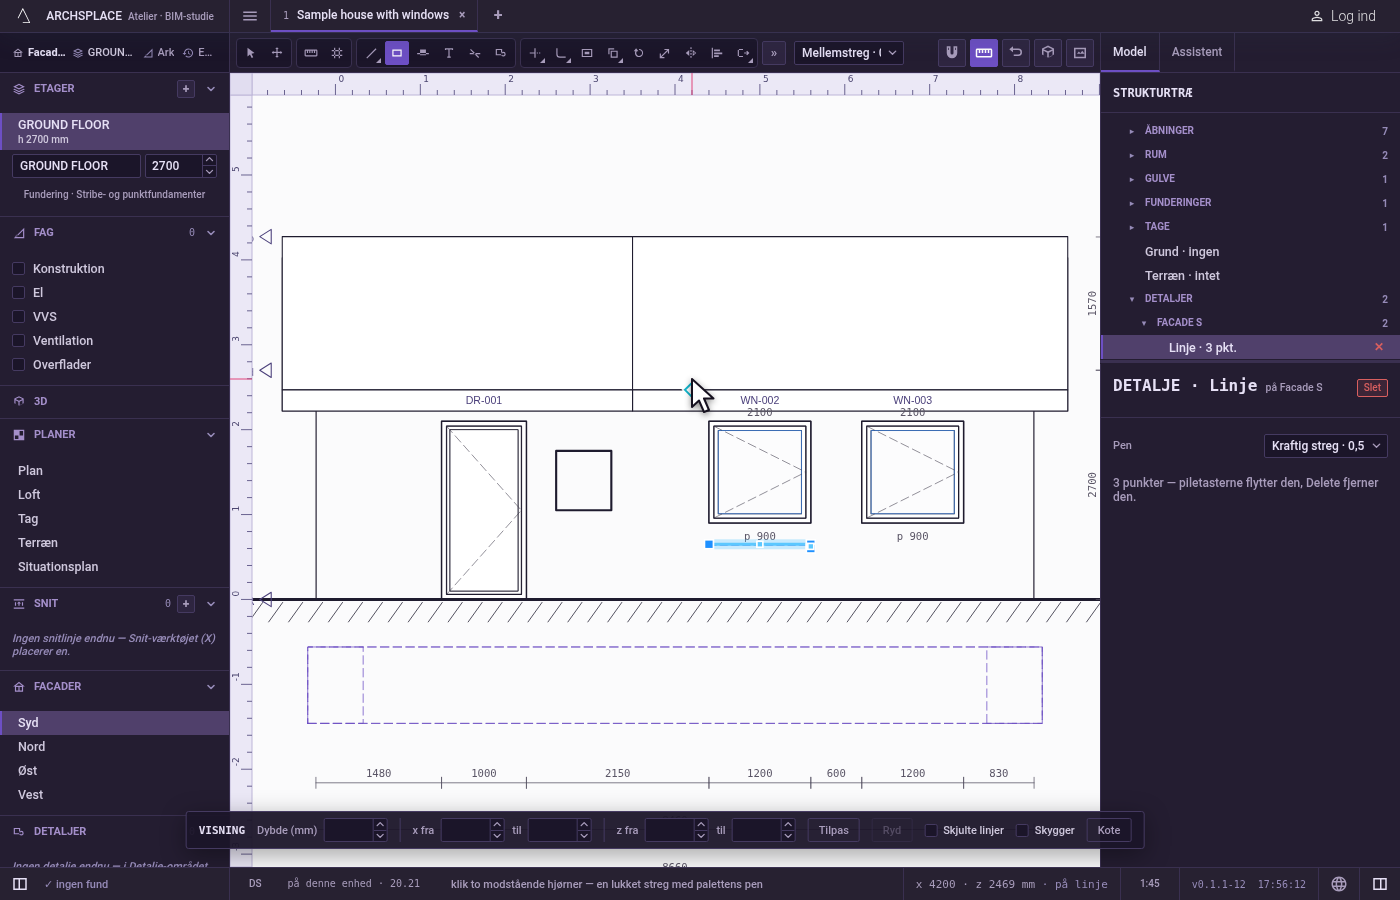Switch to the Assistent tab

(1197, 52)
